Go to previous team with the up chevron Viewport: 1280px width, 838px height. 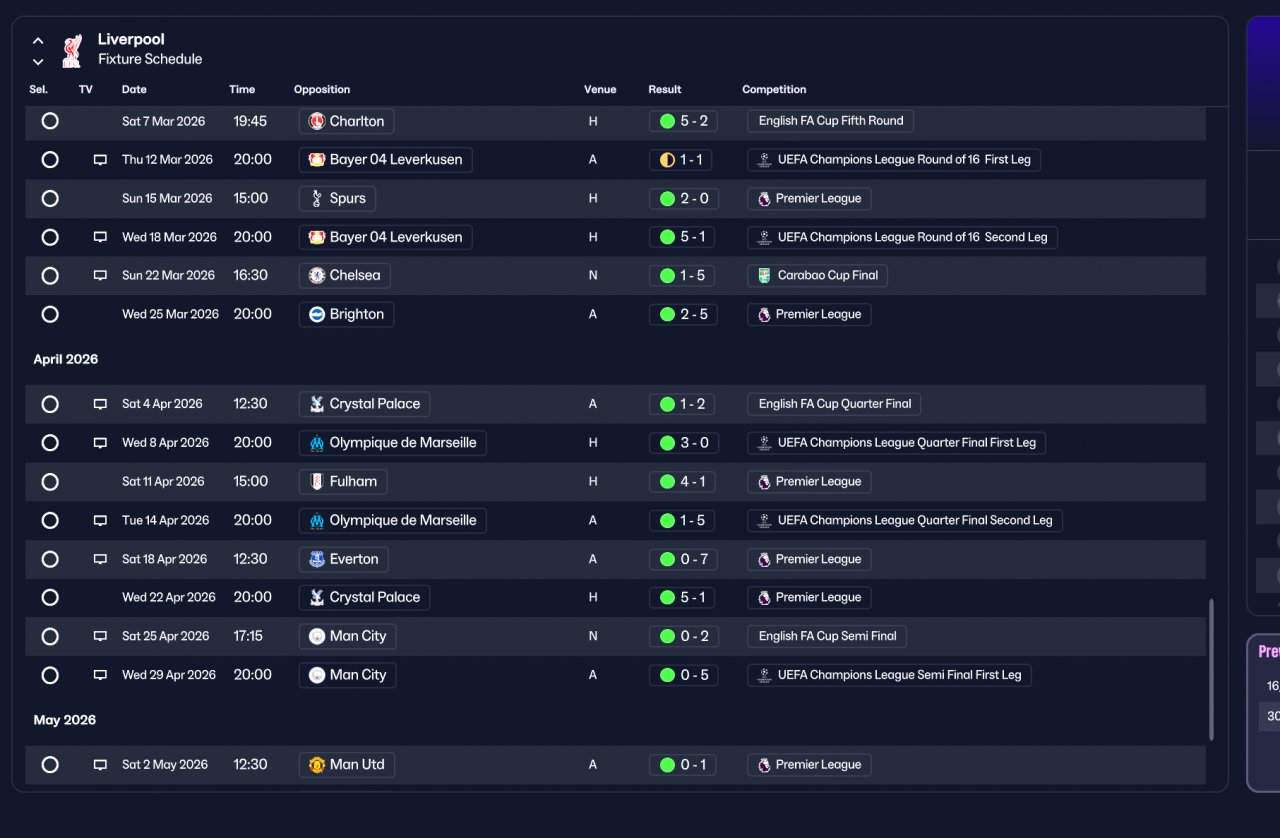38,41
